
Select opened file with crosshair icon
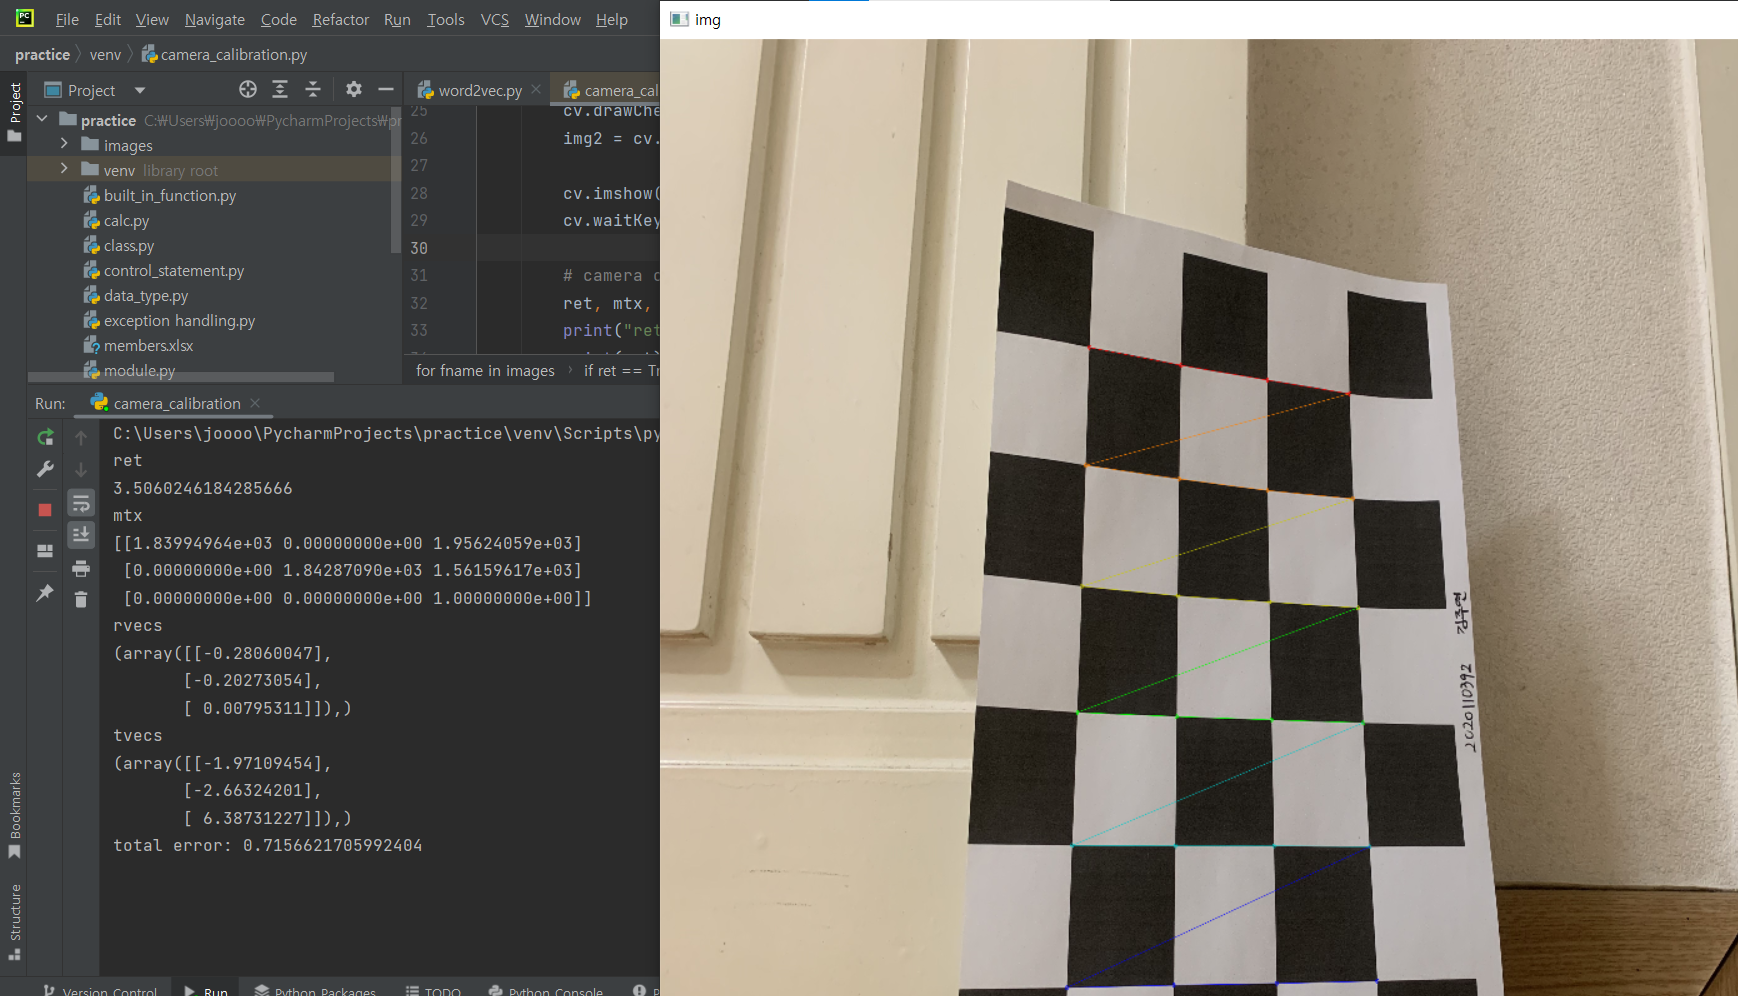[247, 89]
